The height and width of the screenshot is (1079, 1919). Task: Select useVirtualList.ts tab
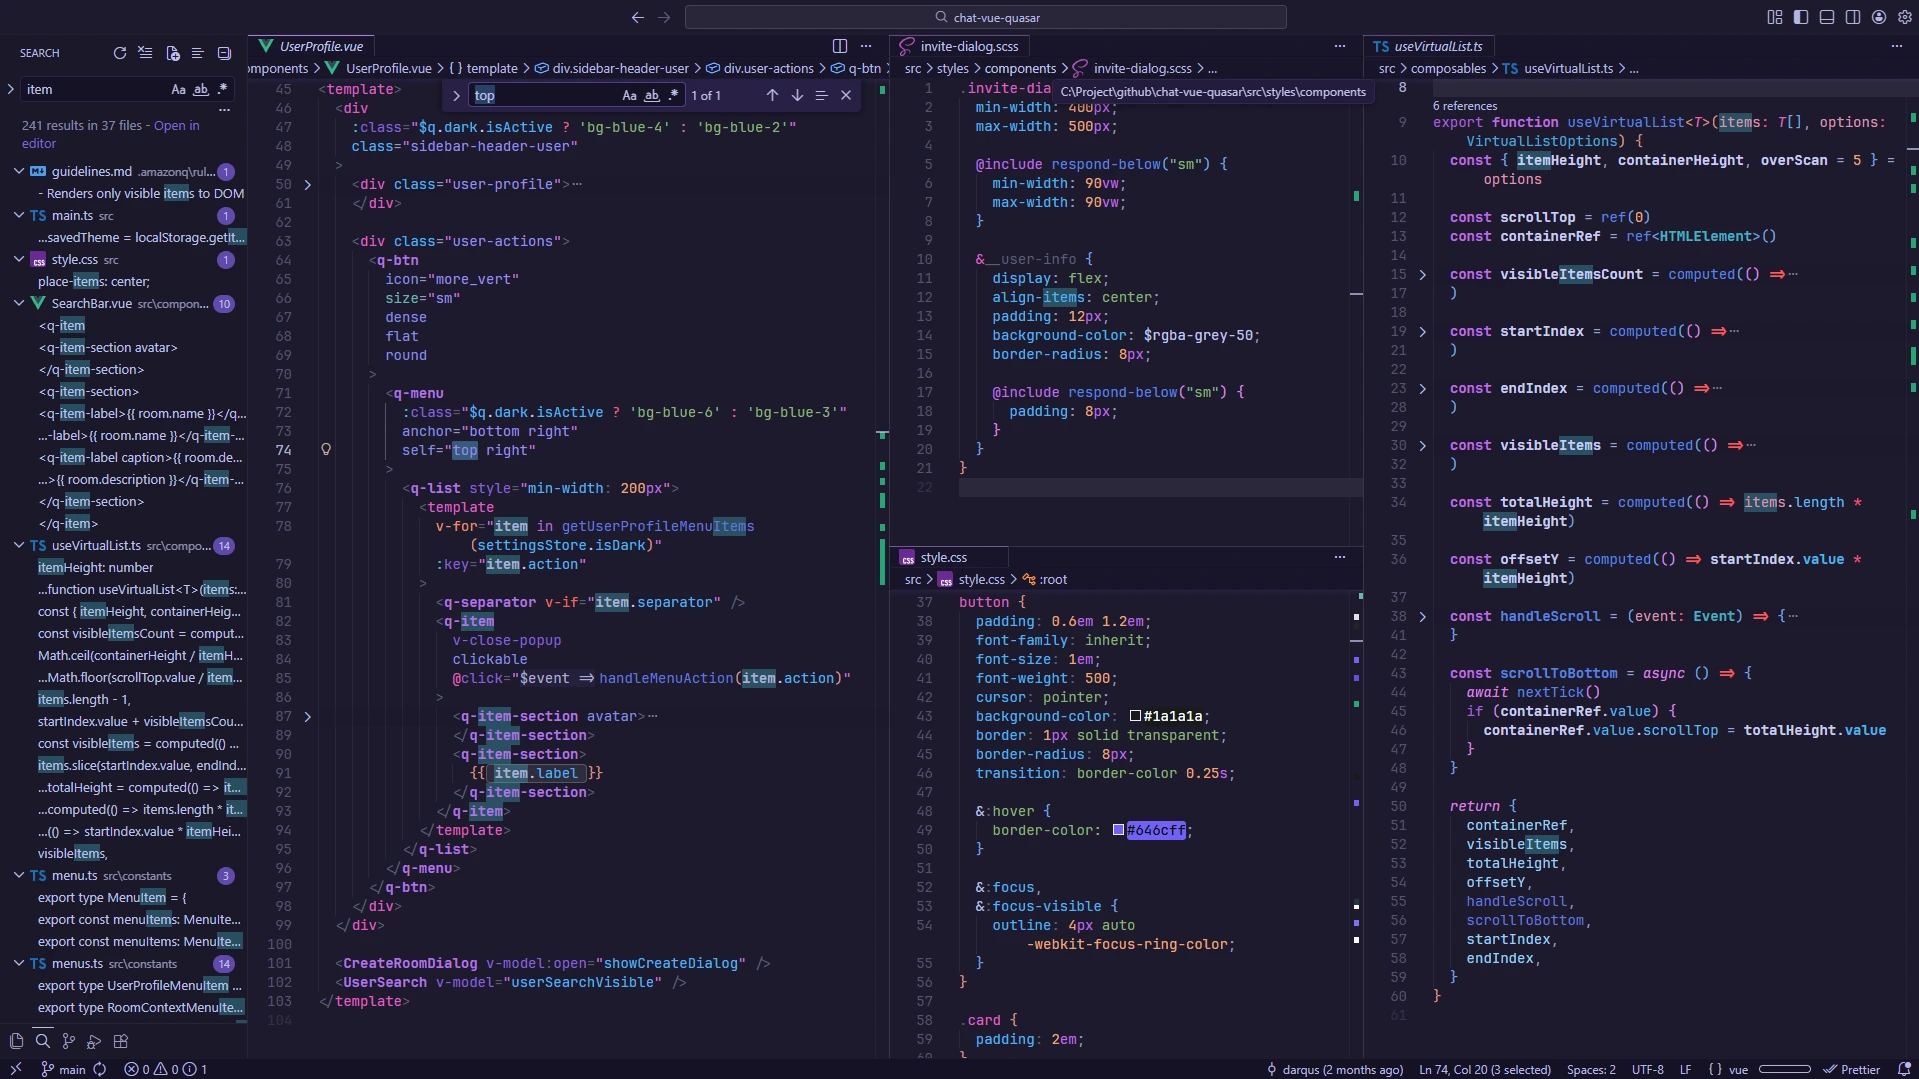(x=1428, y=46)
